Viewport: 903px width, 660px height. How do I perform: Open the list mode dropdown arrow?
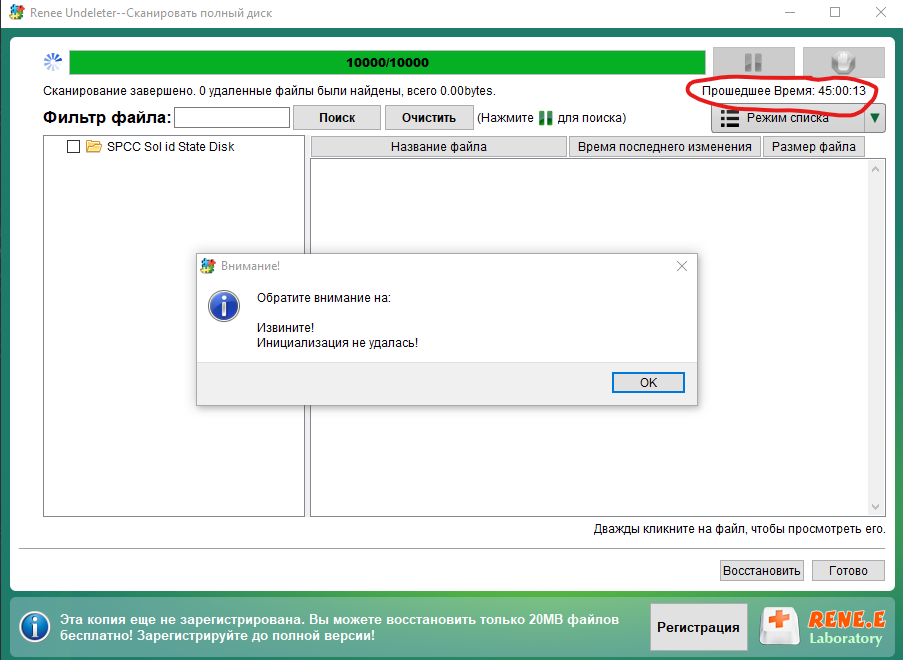[875, 118]
